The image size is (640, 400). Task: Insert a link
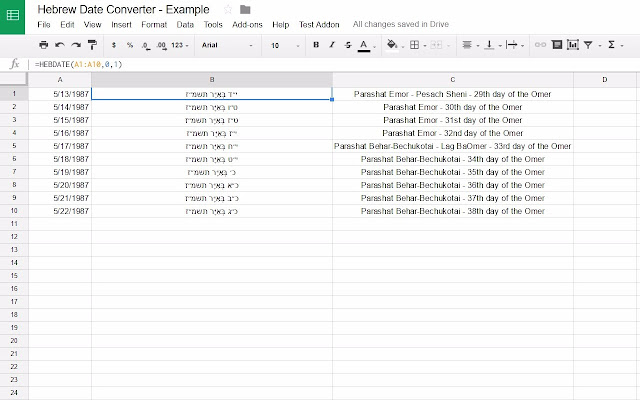point(540,45)
